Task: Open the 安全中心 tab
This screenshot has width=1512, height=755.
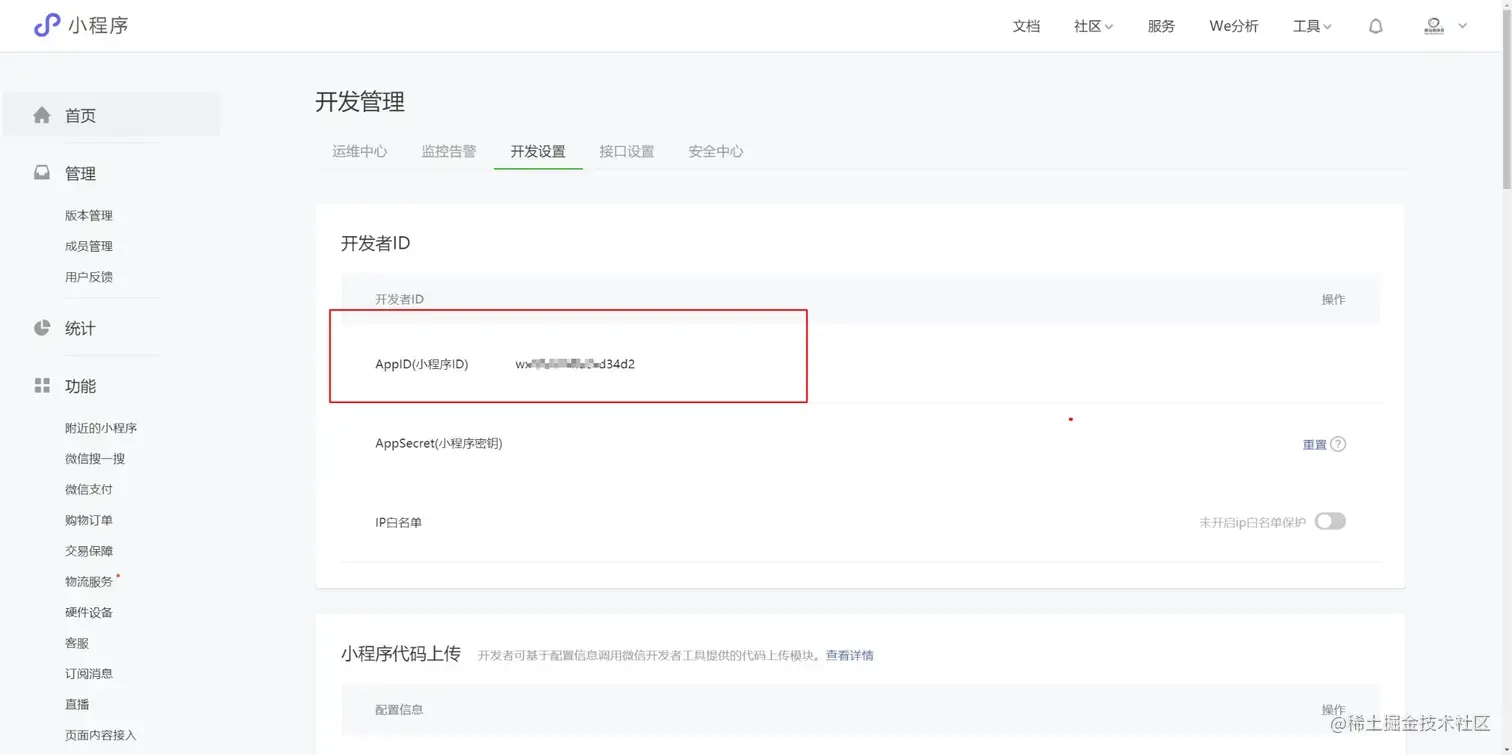Action: pos(715,151)
